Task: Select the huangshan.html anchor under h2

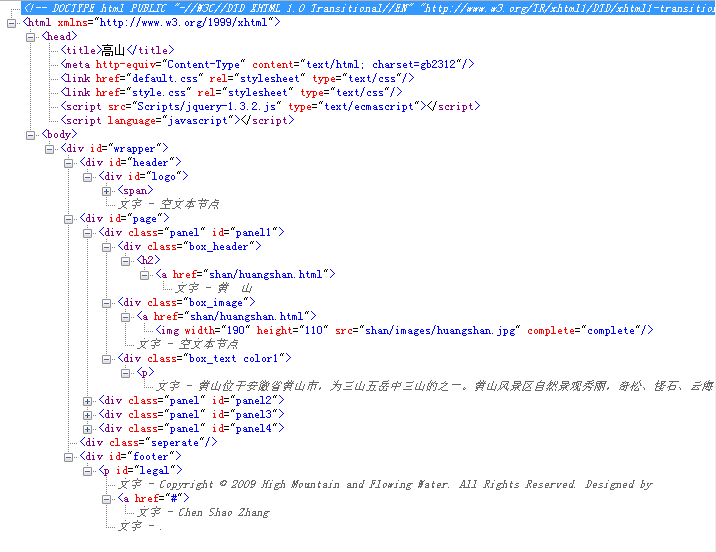Action: click(x=246, y=274)
